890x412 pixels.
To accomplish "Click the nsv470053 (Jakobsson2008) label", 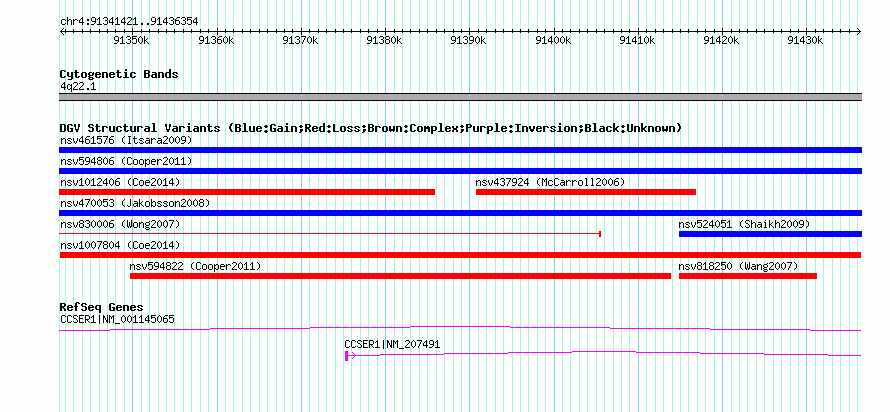I will click(135, 203).
